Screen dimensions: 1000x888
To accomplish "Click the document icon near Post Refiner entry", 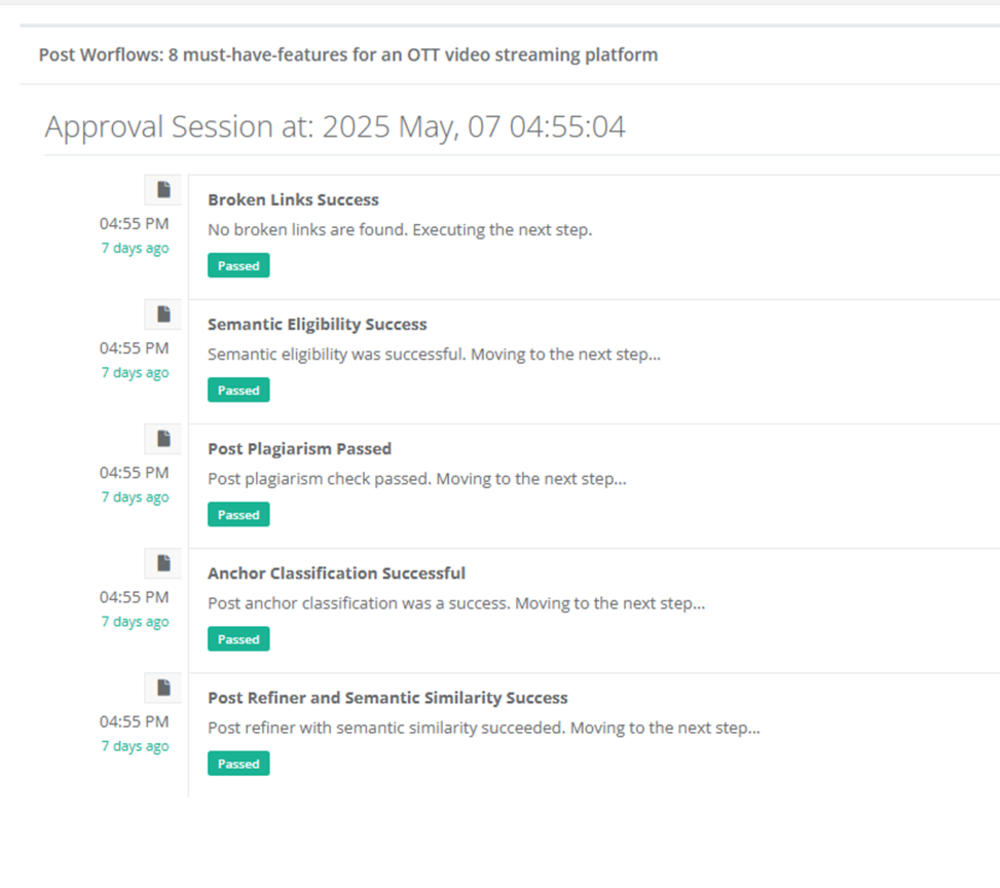I will pyautogui.click(x=163, y=687).
